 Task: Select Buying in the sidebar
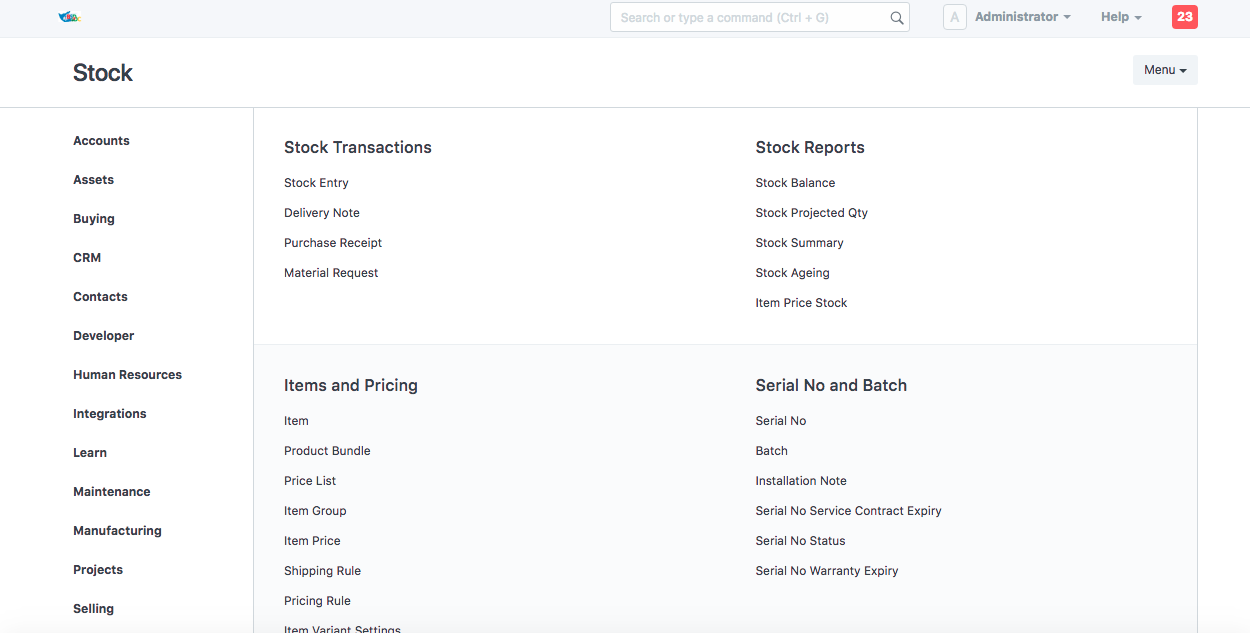point(94,219)
